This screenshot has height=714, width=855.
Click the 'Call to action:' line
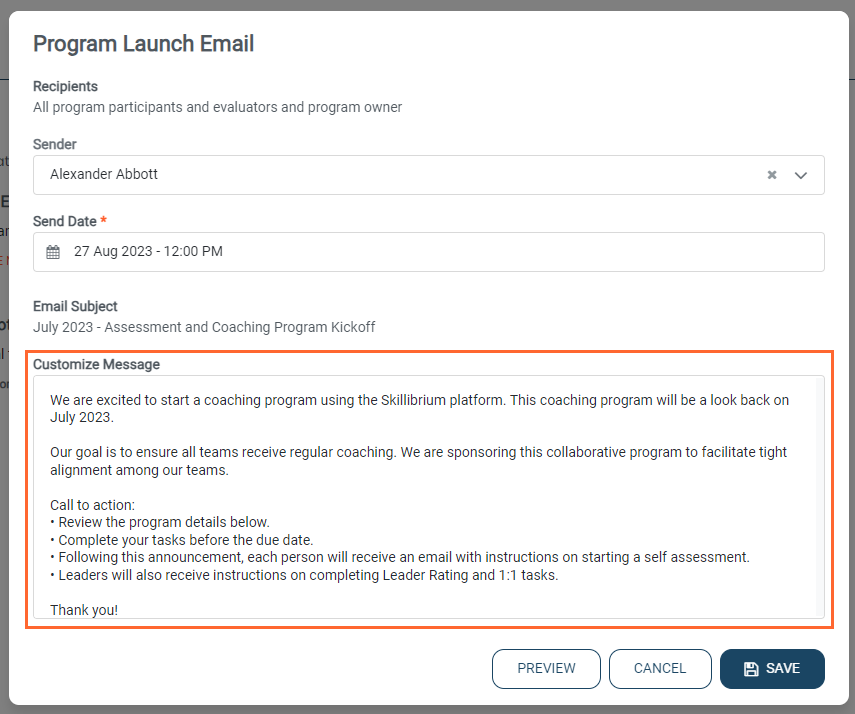92,505
